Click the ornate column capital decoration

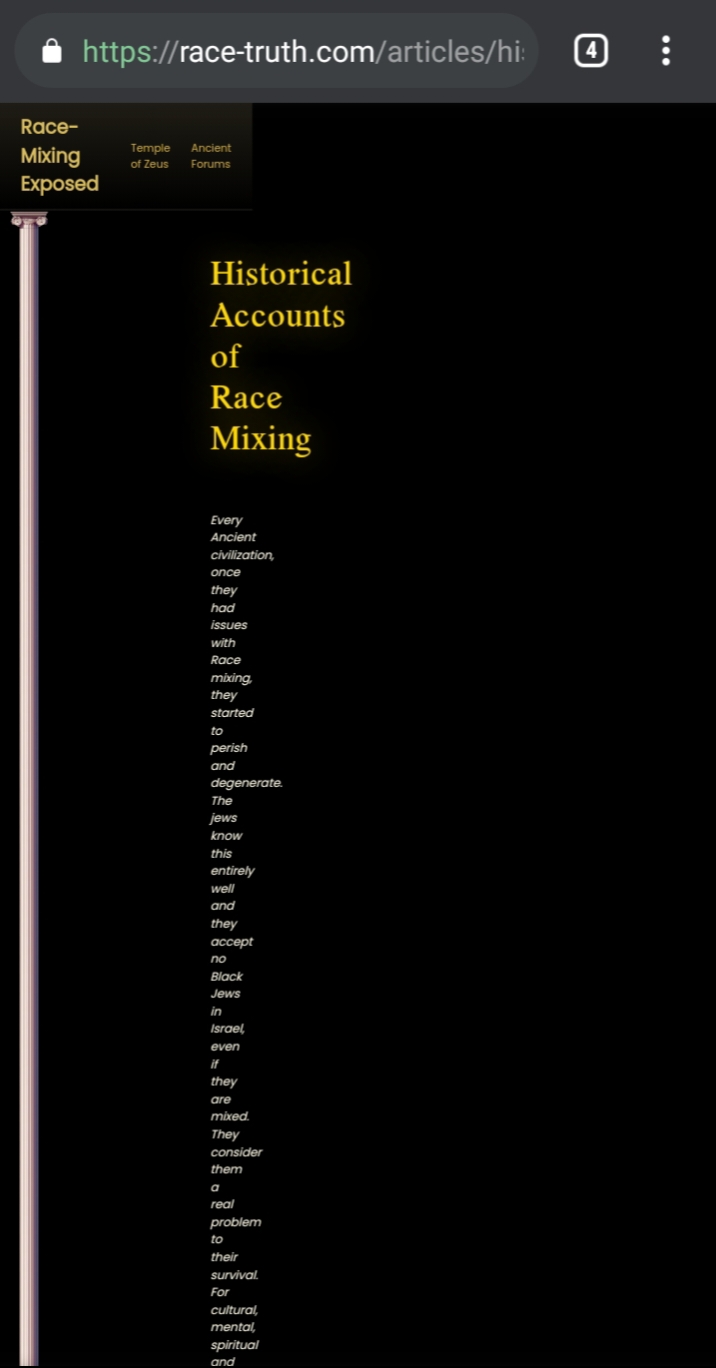click(29, 220)
